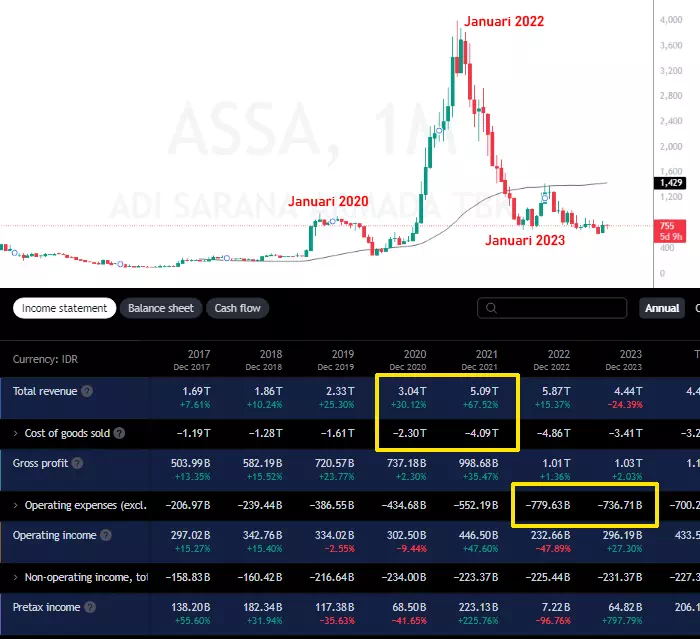Click the -231.37 B non-operating income value
Image resolution: width=700 pixels, height=639 pixels.
tap(620, 577)
